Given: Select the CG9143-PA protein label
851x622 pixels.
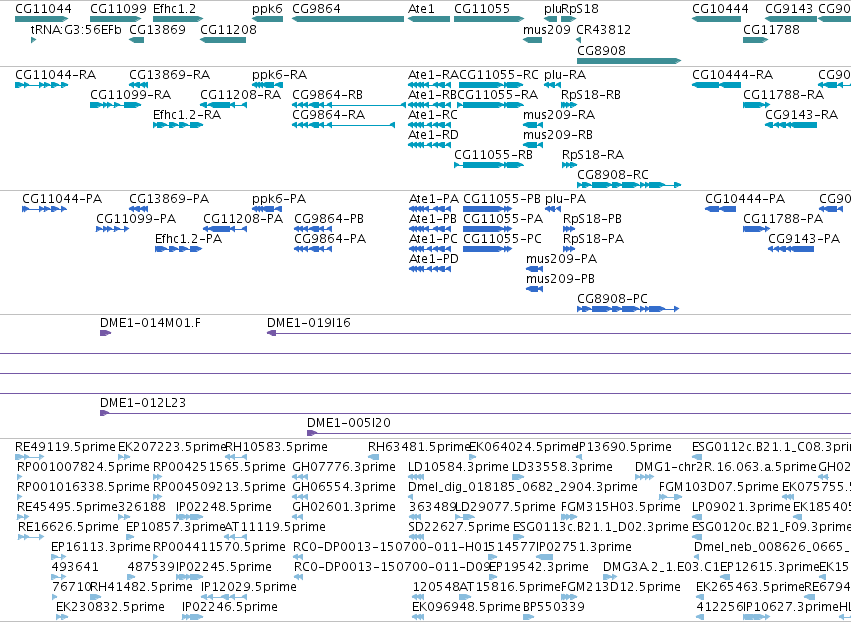Looking at the screenshot, I should click(x=804, y=239).
